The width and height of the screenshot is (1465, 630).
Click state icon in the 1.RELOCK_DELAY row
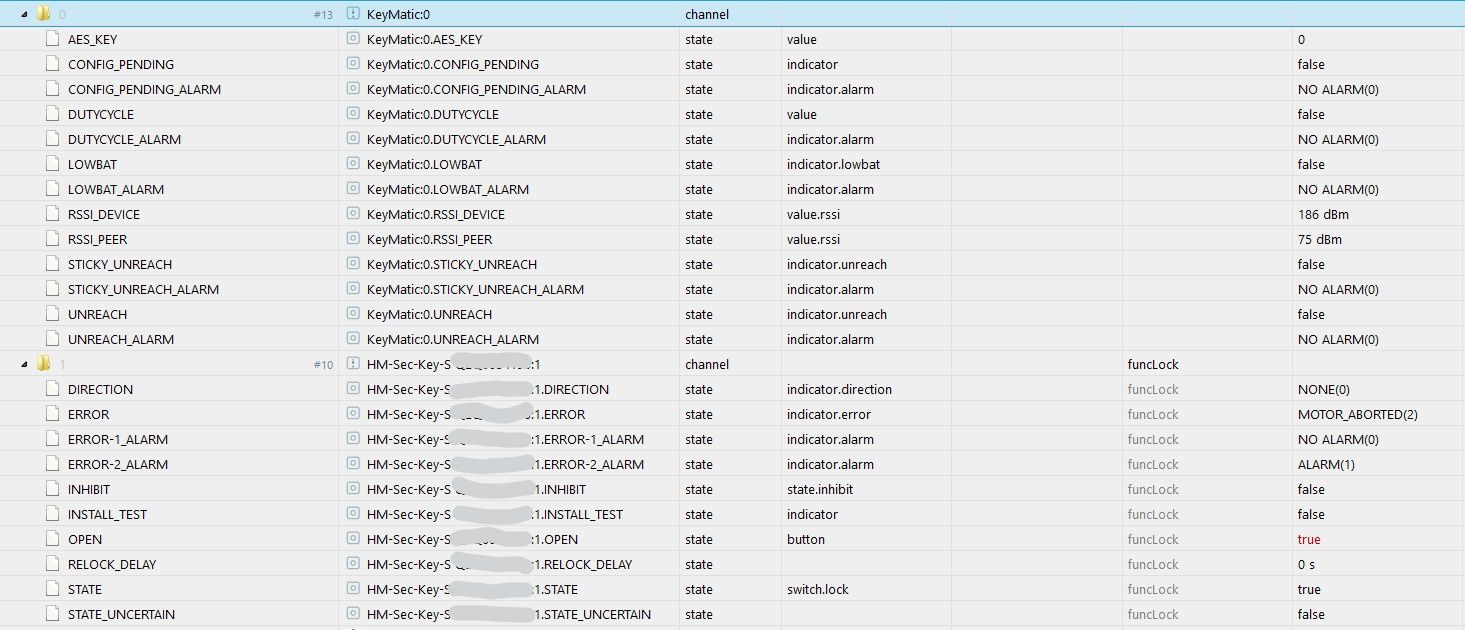[x=353, y=564]
